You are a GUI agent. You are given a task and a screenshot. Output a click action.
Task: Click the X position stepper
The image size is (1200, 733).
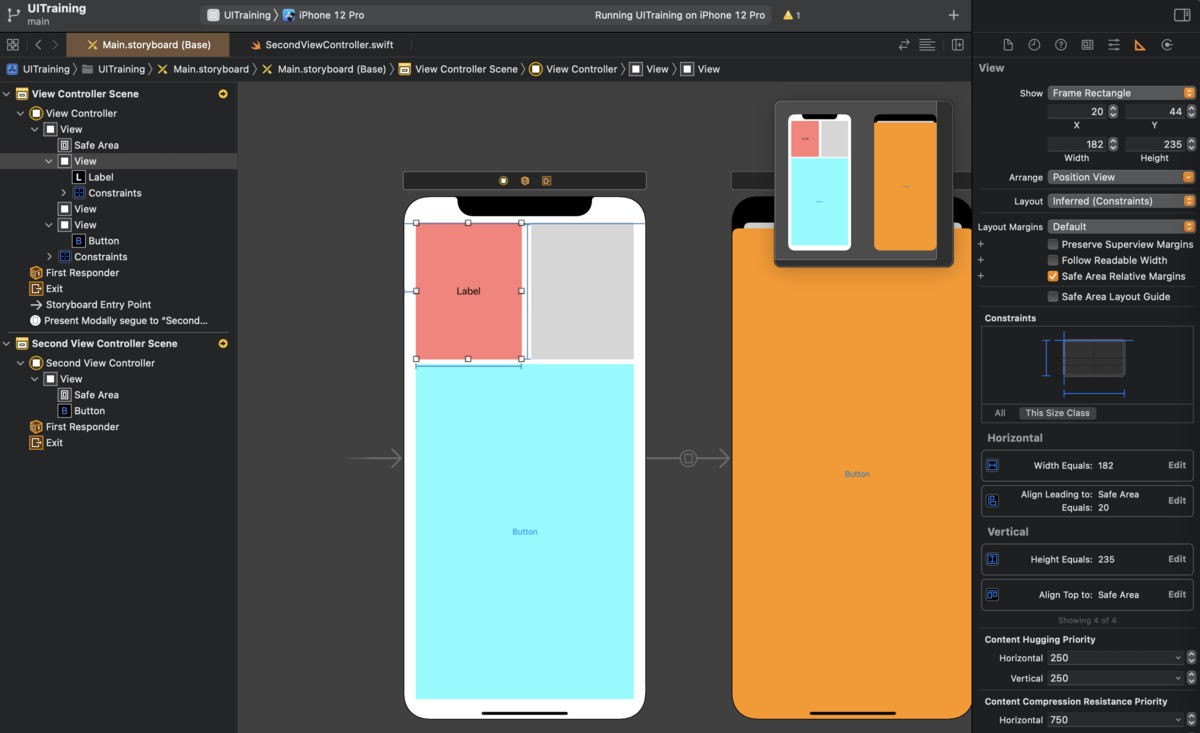(x=1113, y=112)
